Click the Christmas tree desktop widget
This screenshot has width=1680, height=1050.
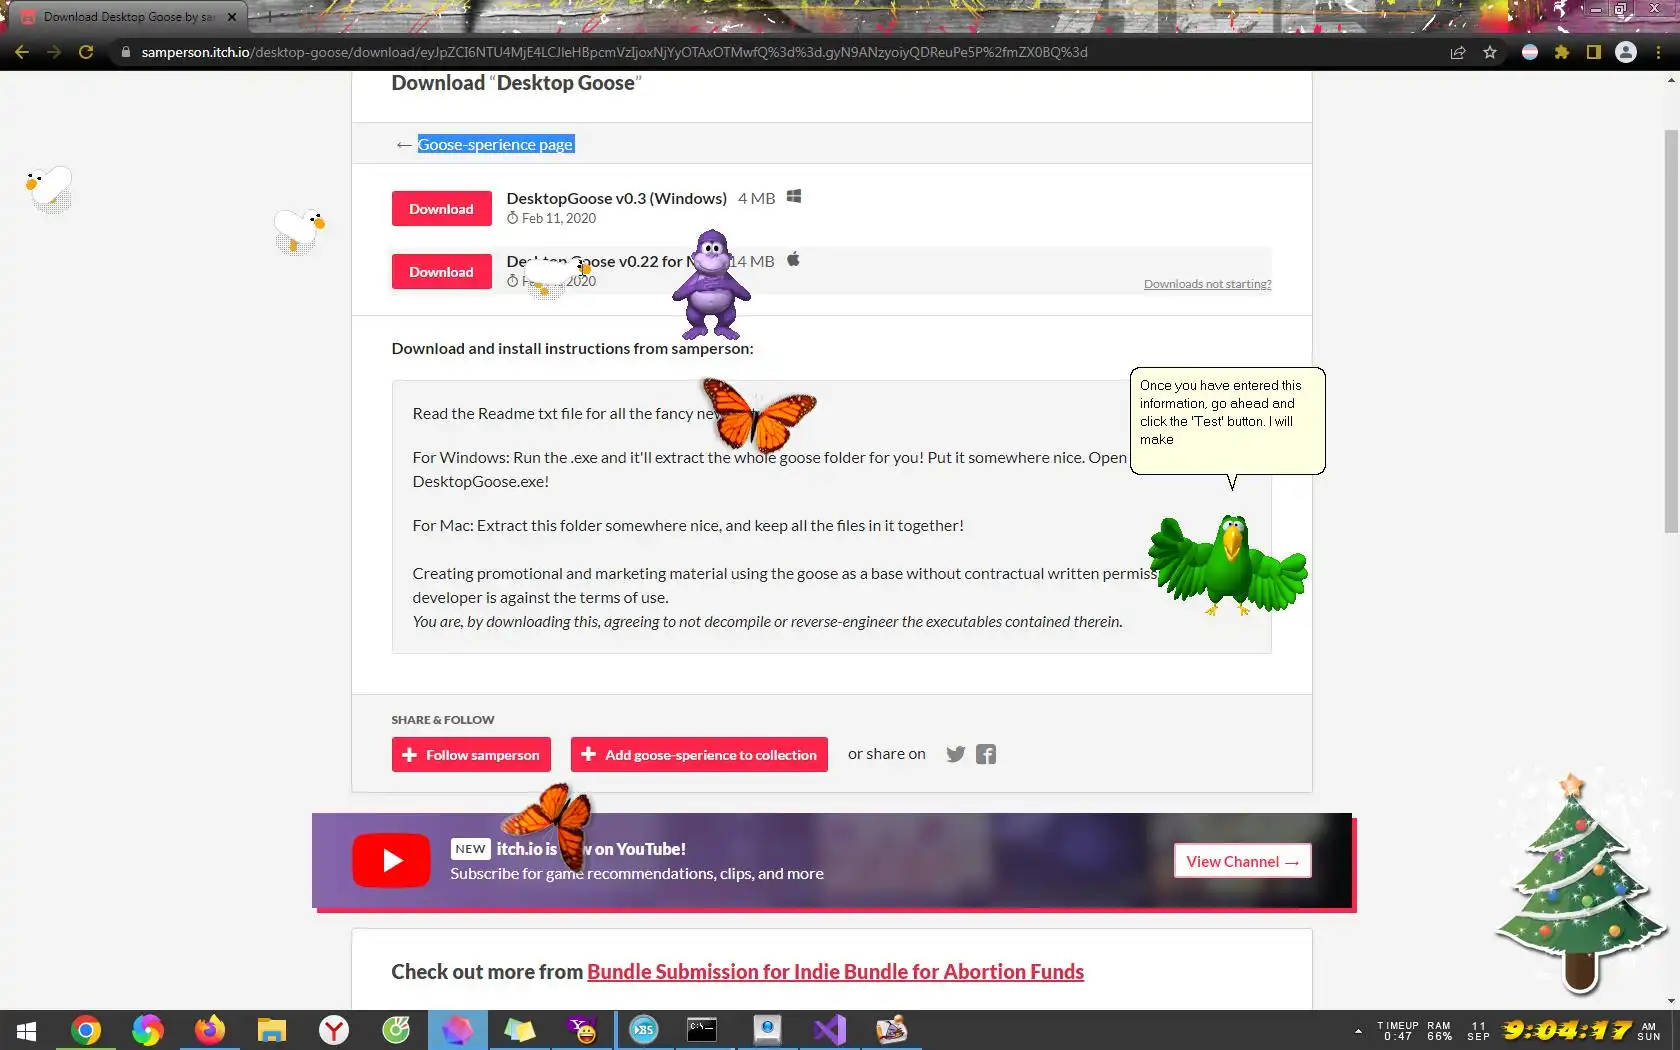[1580, 885]
